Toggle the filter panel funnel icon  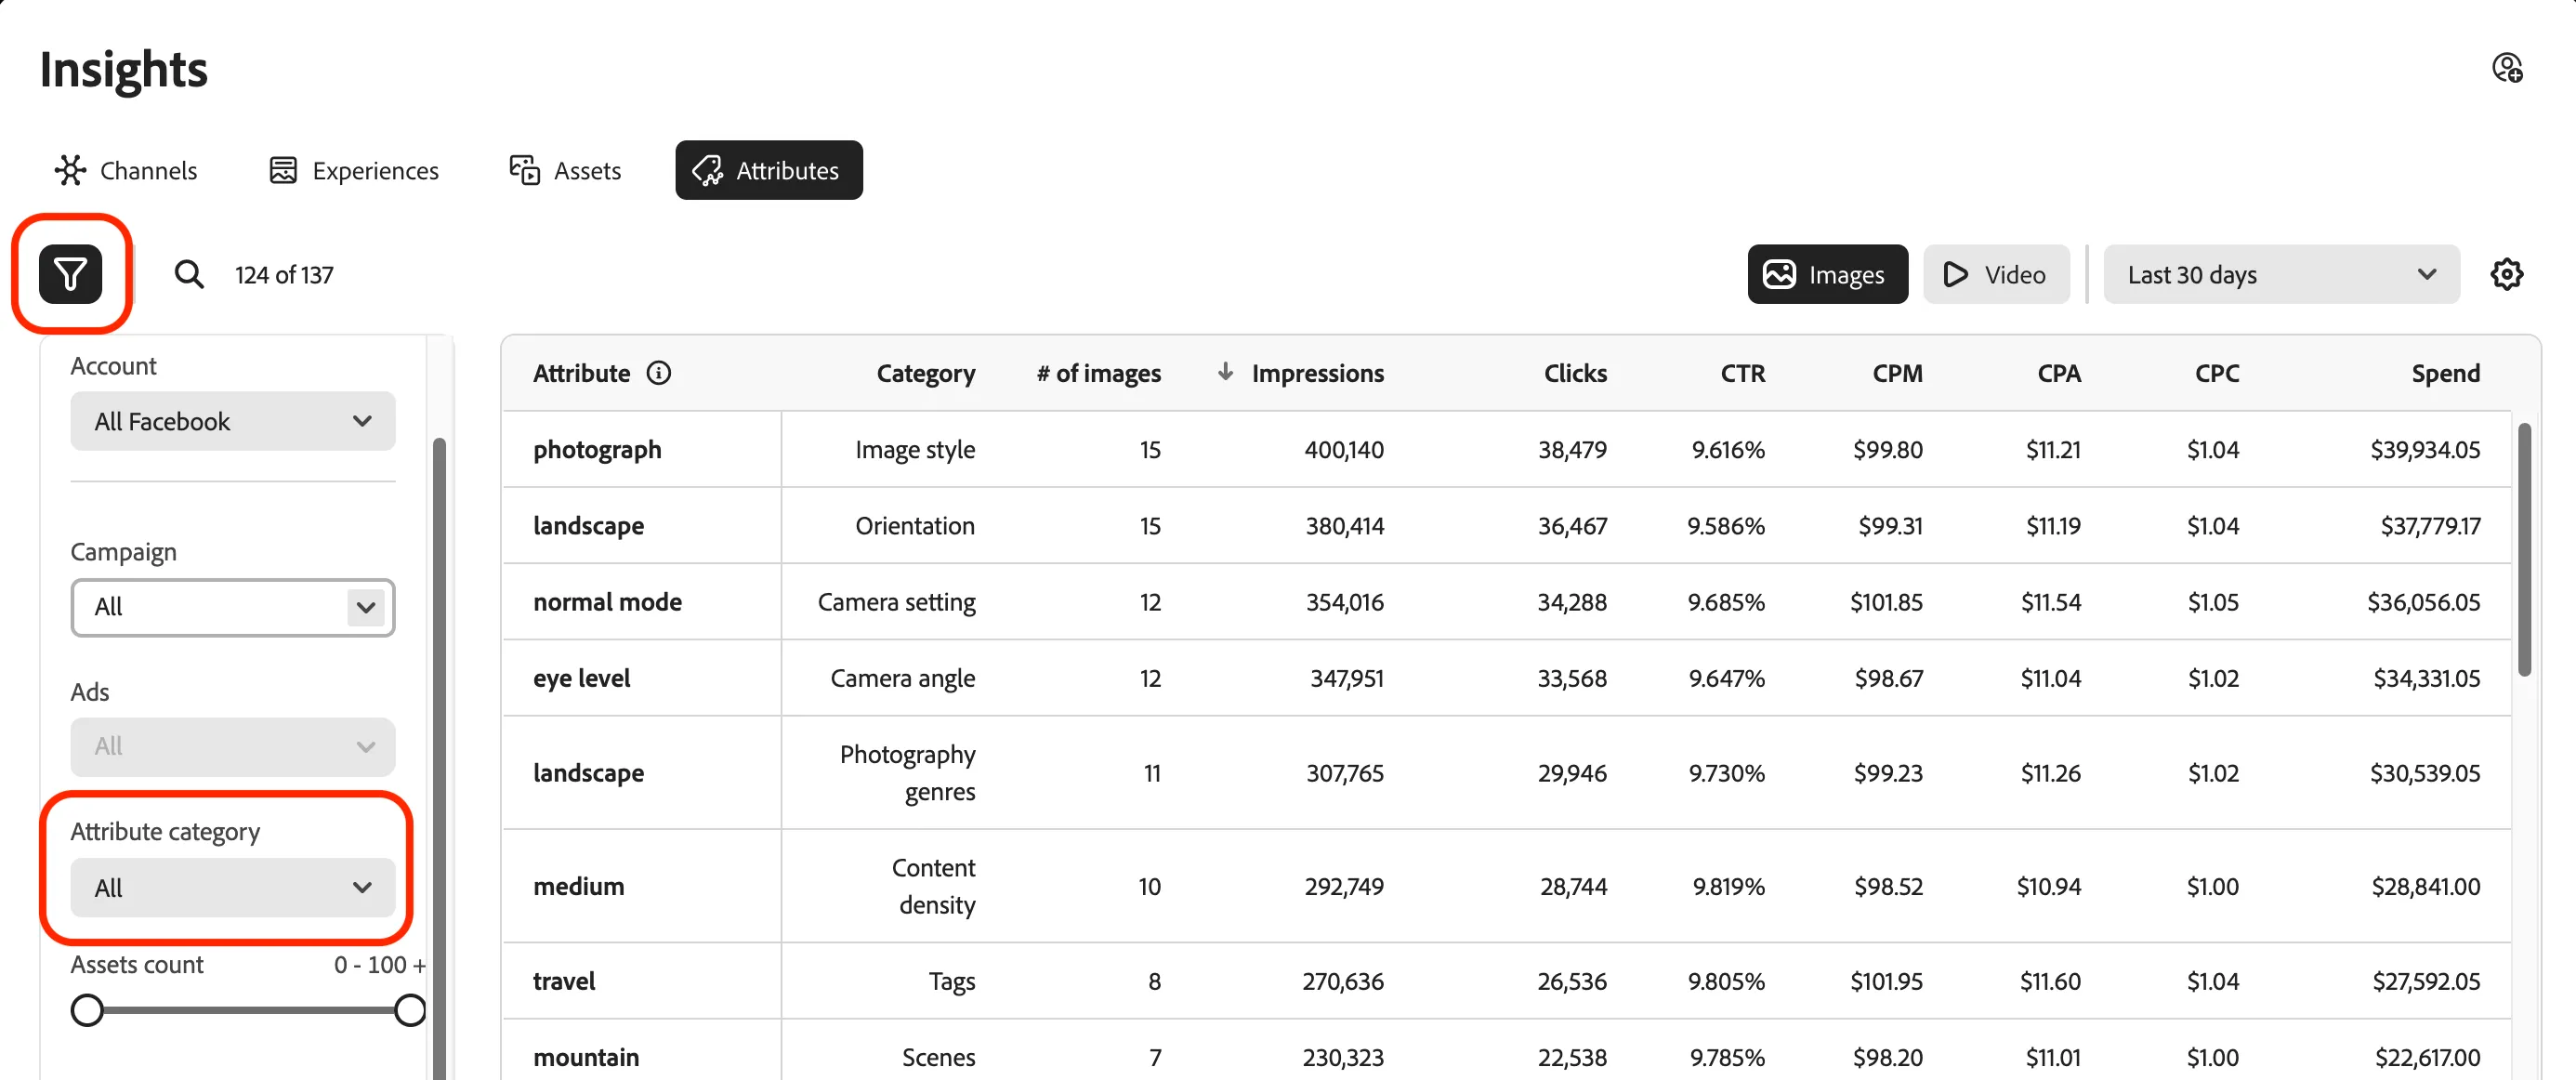[70, 273]
